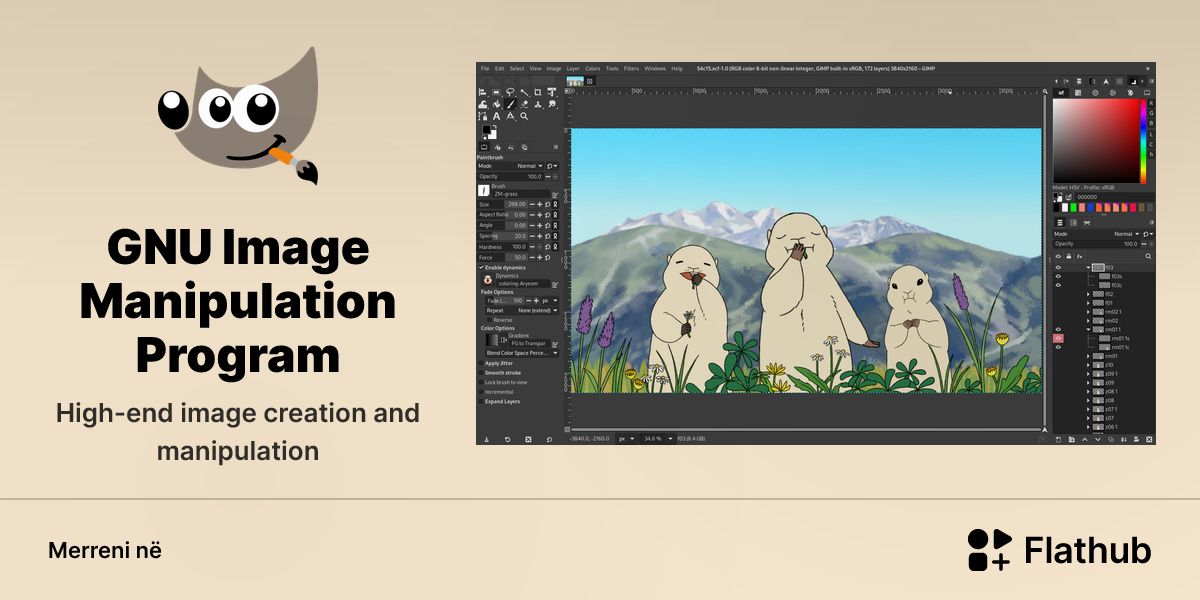This screenshot has width=1200, height=600.
Task: Open the Repeat dropdown set to None (extend)
Action: (521, 310)
